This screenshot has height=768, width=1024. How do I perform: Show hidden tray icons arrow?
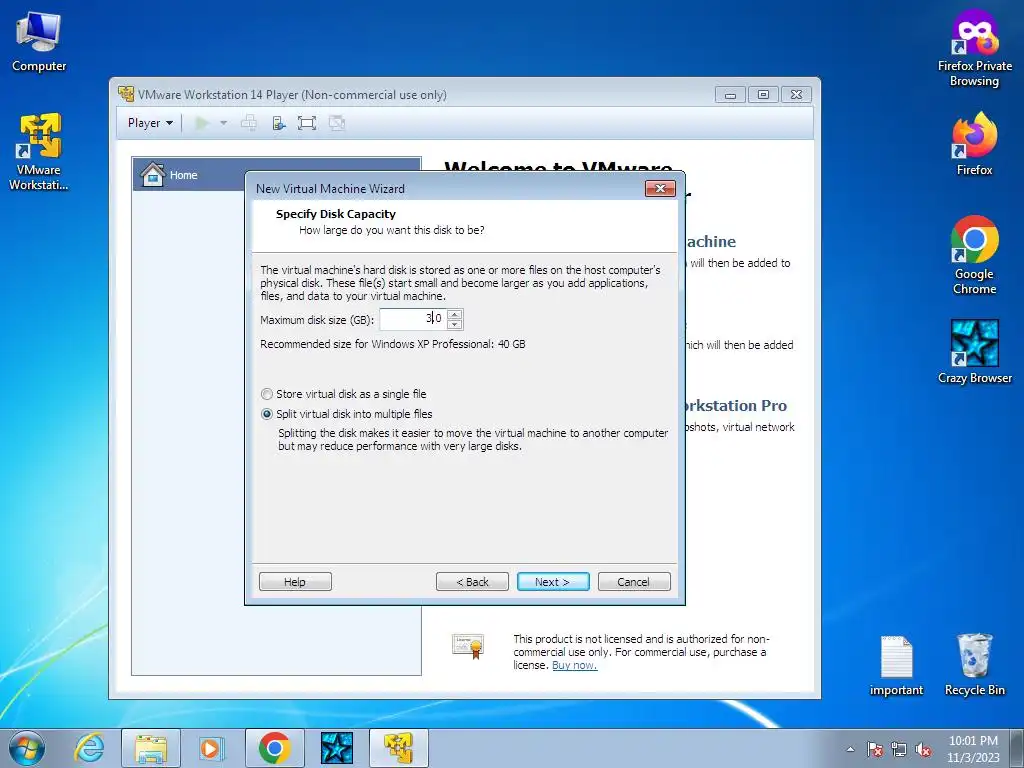tap(850, 750)
